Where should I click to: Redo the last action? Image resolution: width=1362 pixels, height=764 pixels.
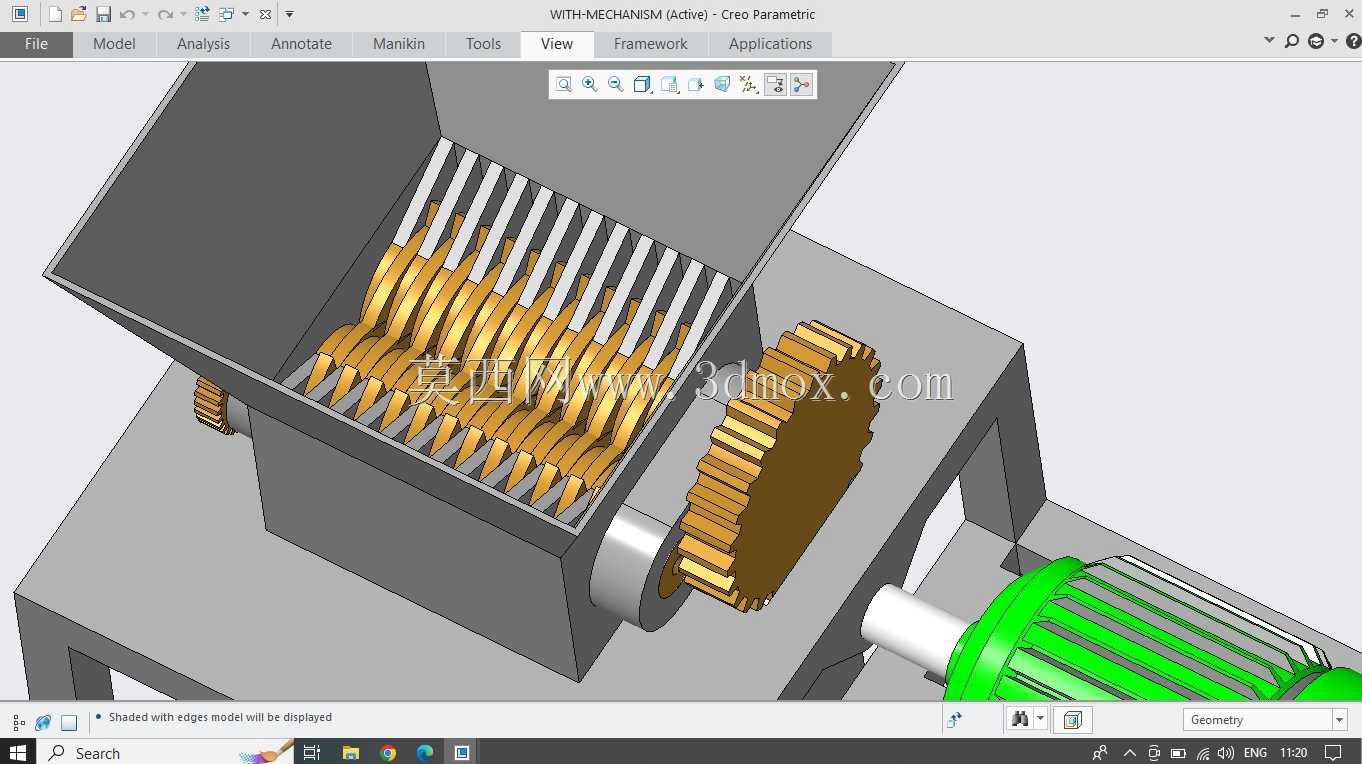click(165, 14)
